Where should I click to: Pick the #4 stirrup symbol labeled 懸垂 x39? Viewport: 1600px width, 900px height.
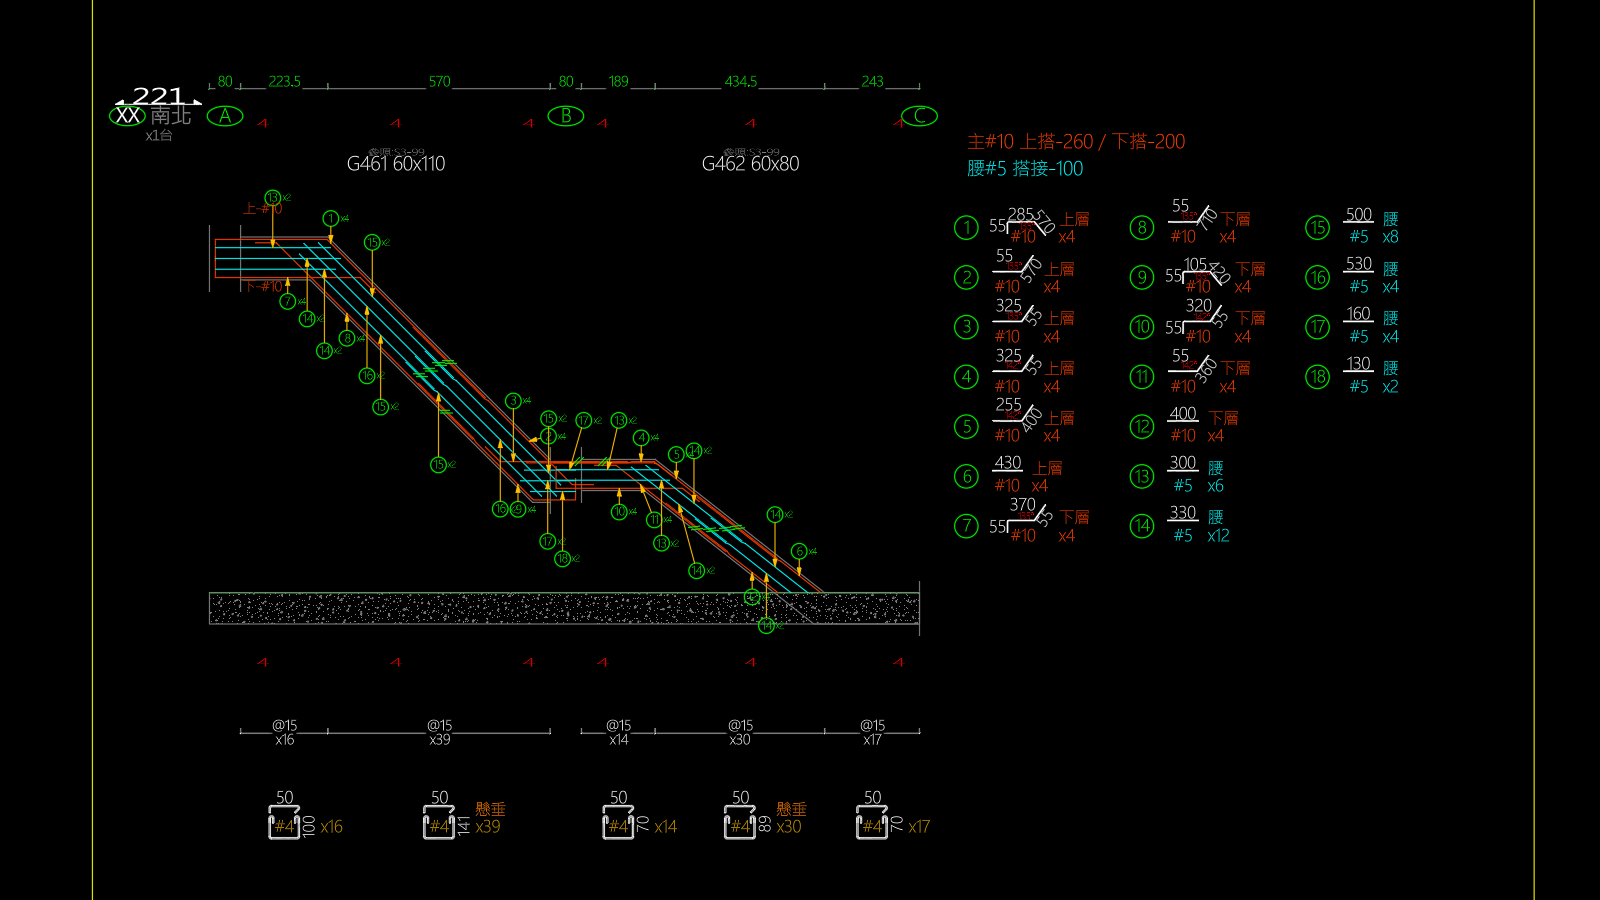pos(439,824)
